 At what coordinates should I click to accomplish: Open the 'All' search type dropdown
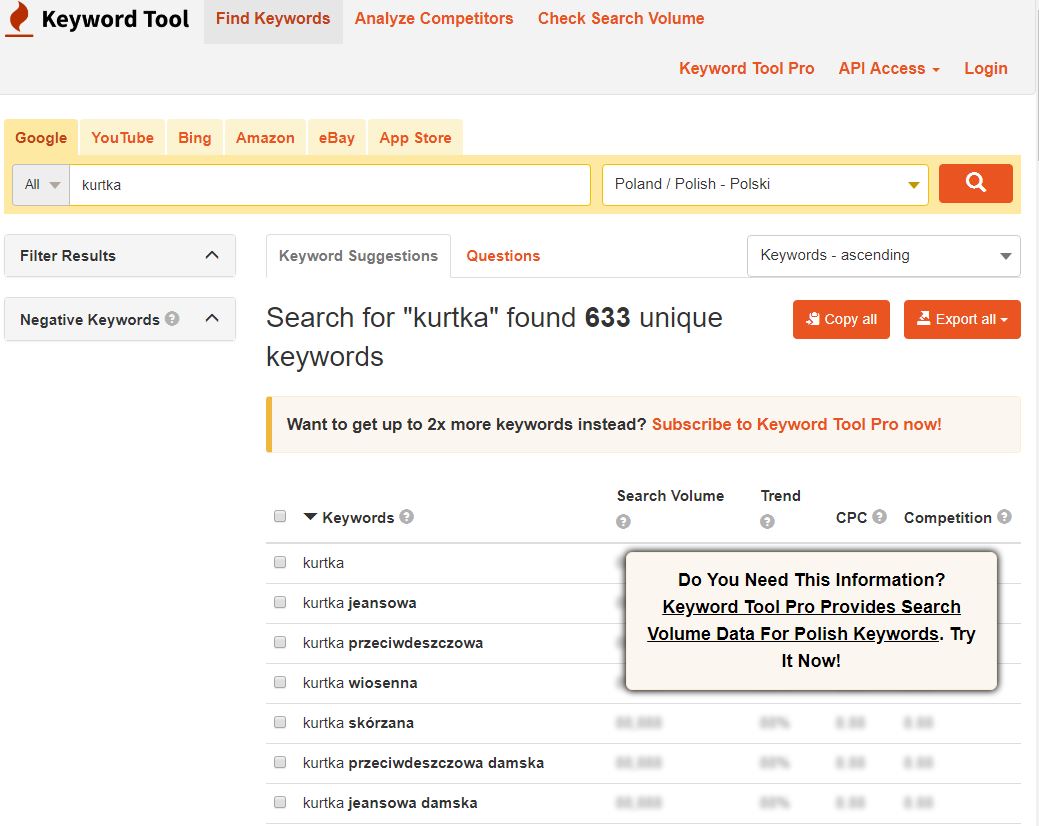click(41, 184)
